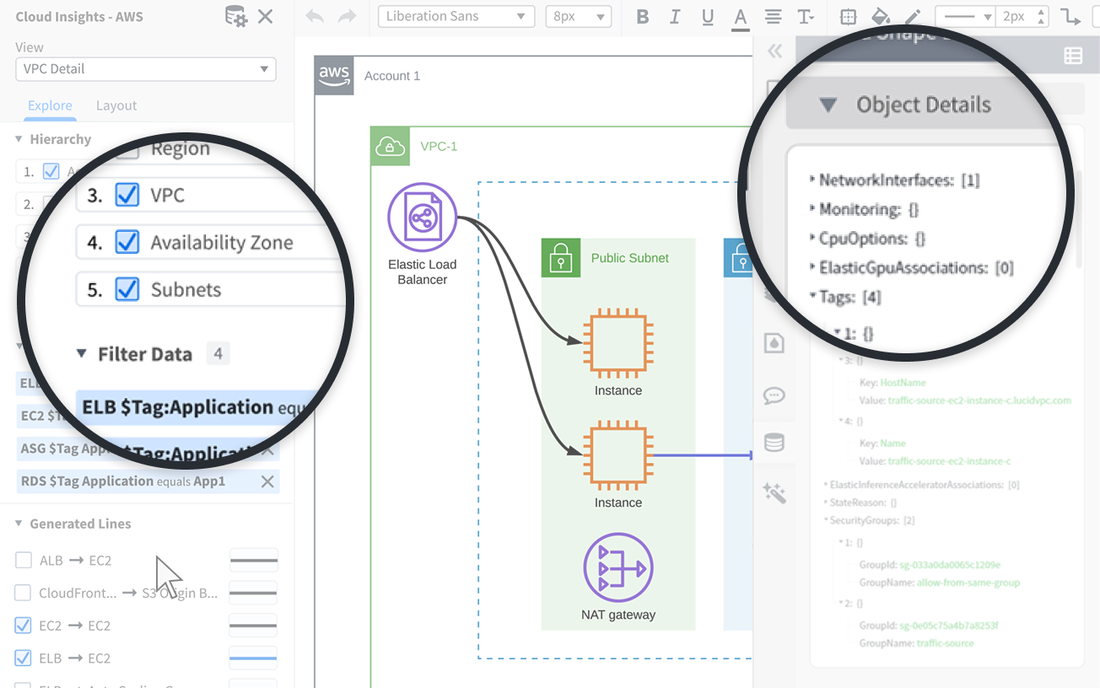
Task: Enable the ALB → EC2 generated line checkbox
Action: pyautogui.click(x=23, y=560)
